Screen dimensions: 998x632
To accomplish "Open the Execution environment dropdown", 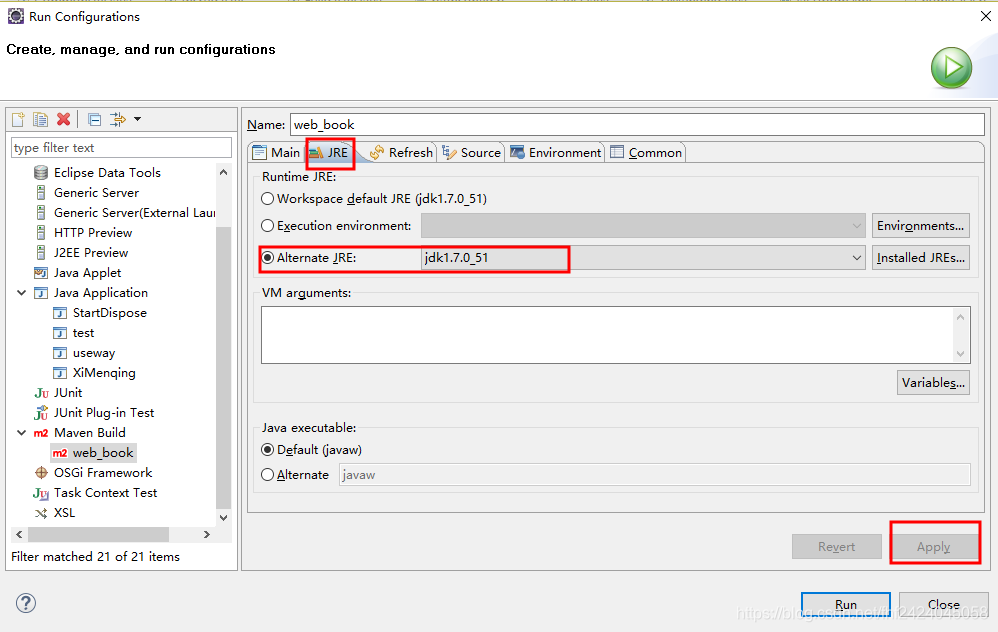I will (x=643, y=226).
